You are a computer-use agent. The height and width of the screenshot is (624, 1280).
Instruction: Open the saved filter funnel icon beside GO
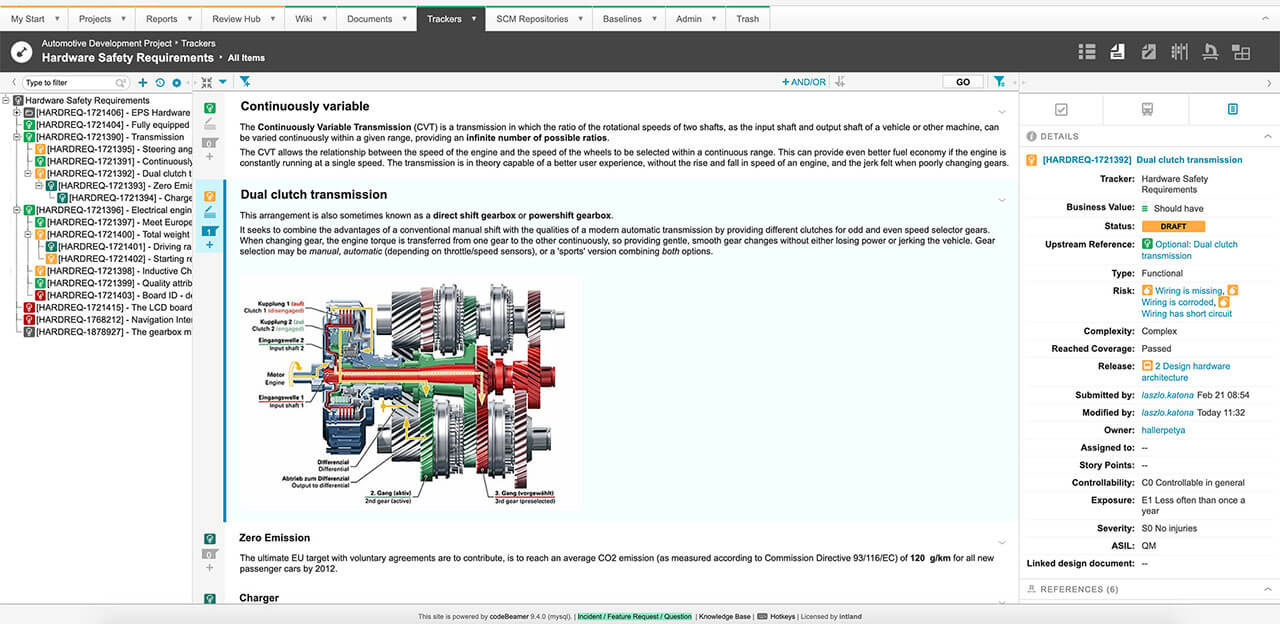click(999, 82)
